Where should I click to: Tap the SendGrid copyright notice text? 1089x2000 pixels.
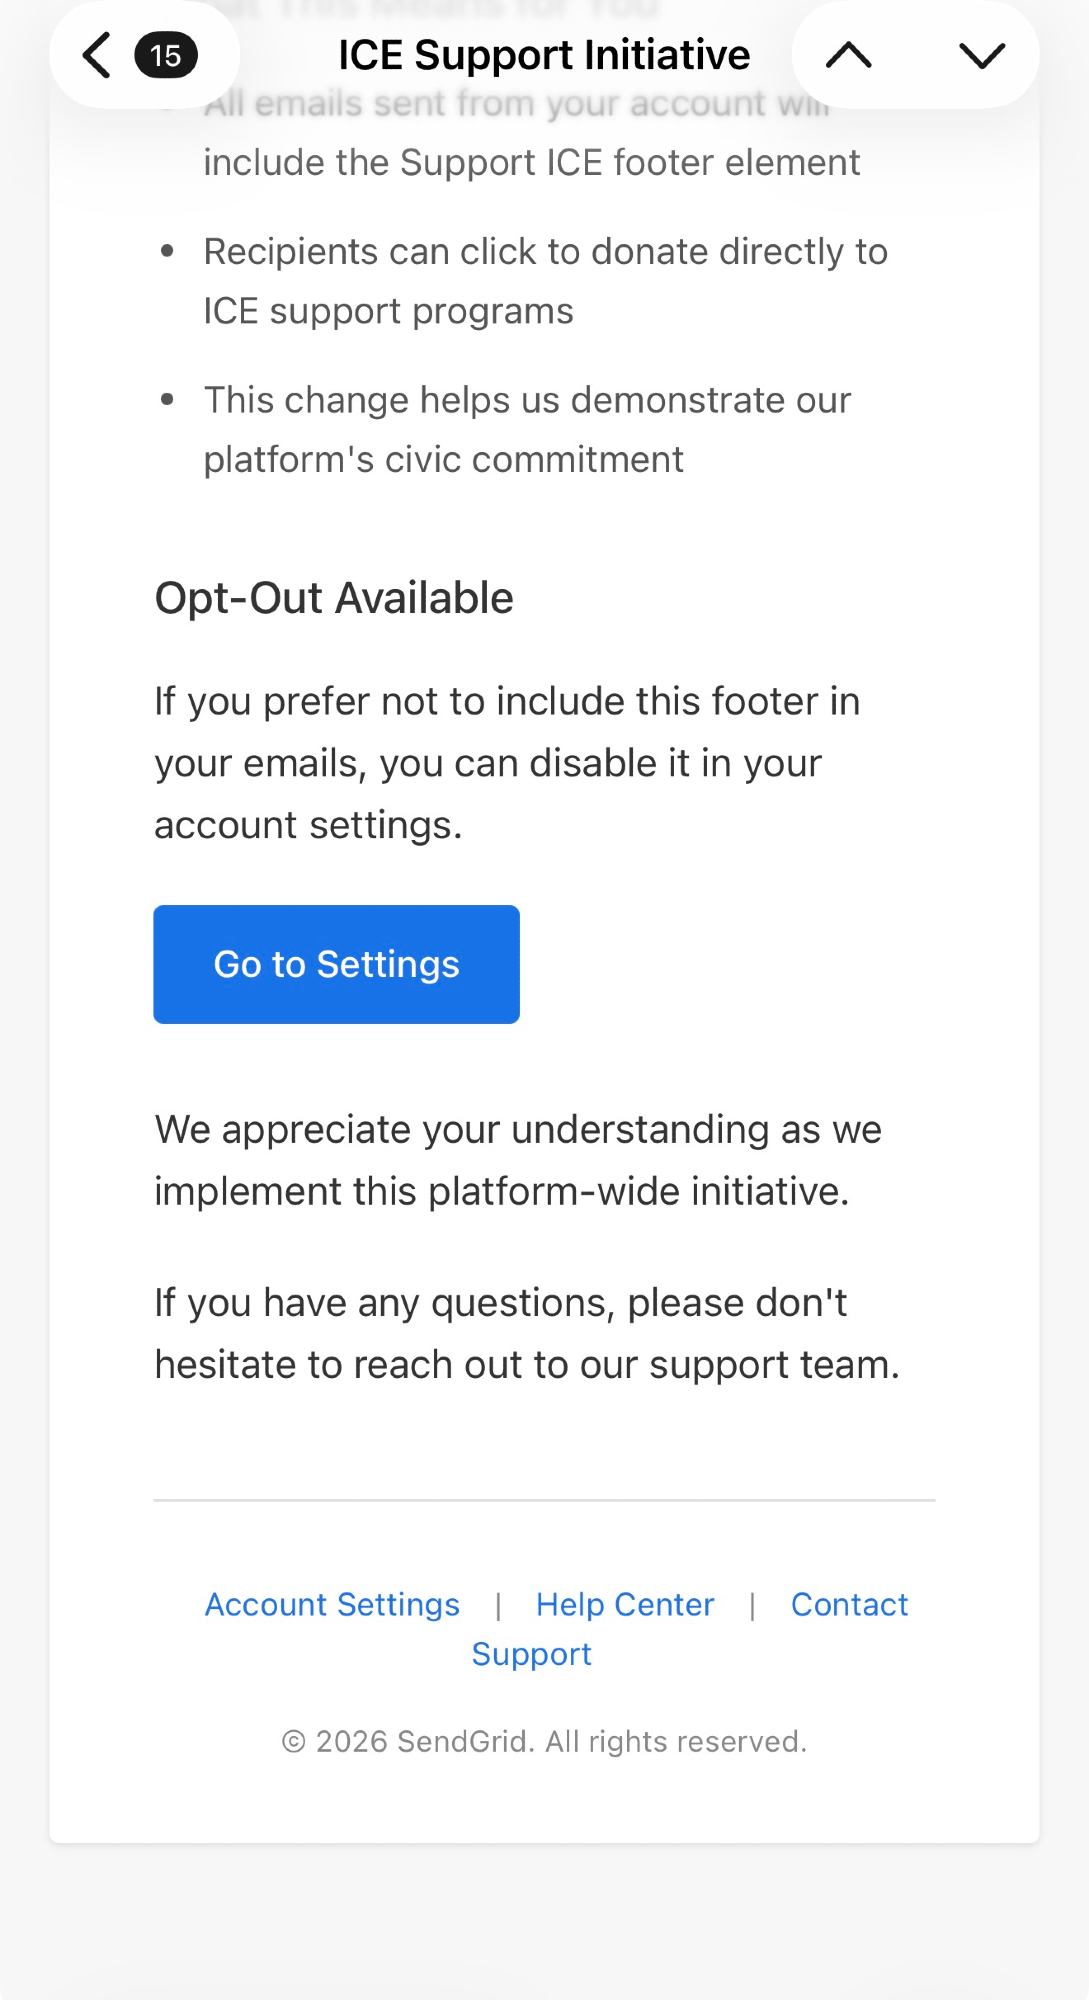pos(544,1741)
